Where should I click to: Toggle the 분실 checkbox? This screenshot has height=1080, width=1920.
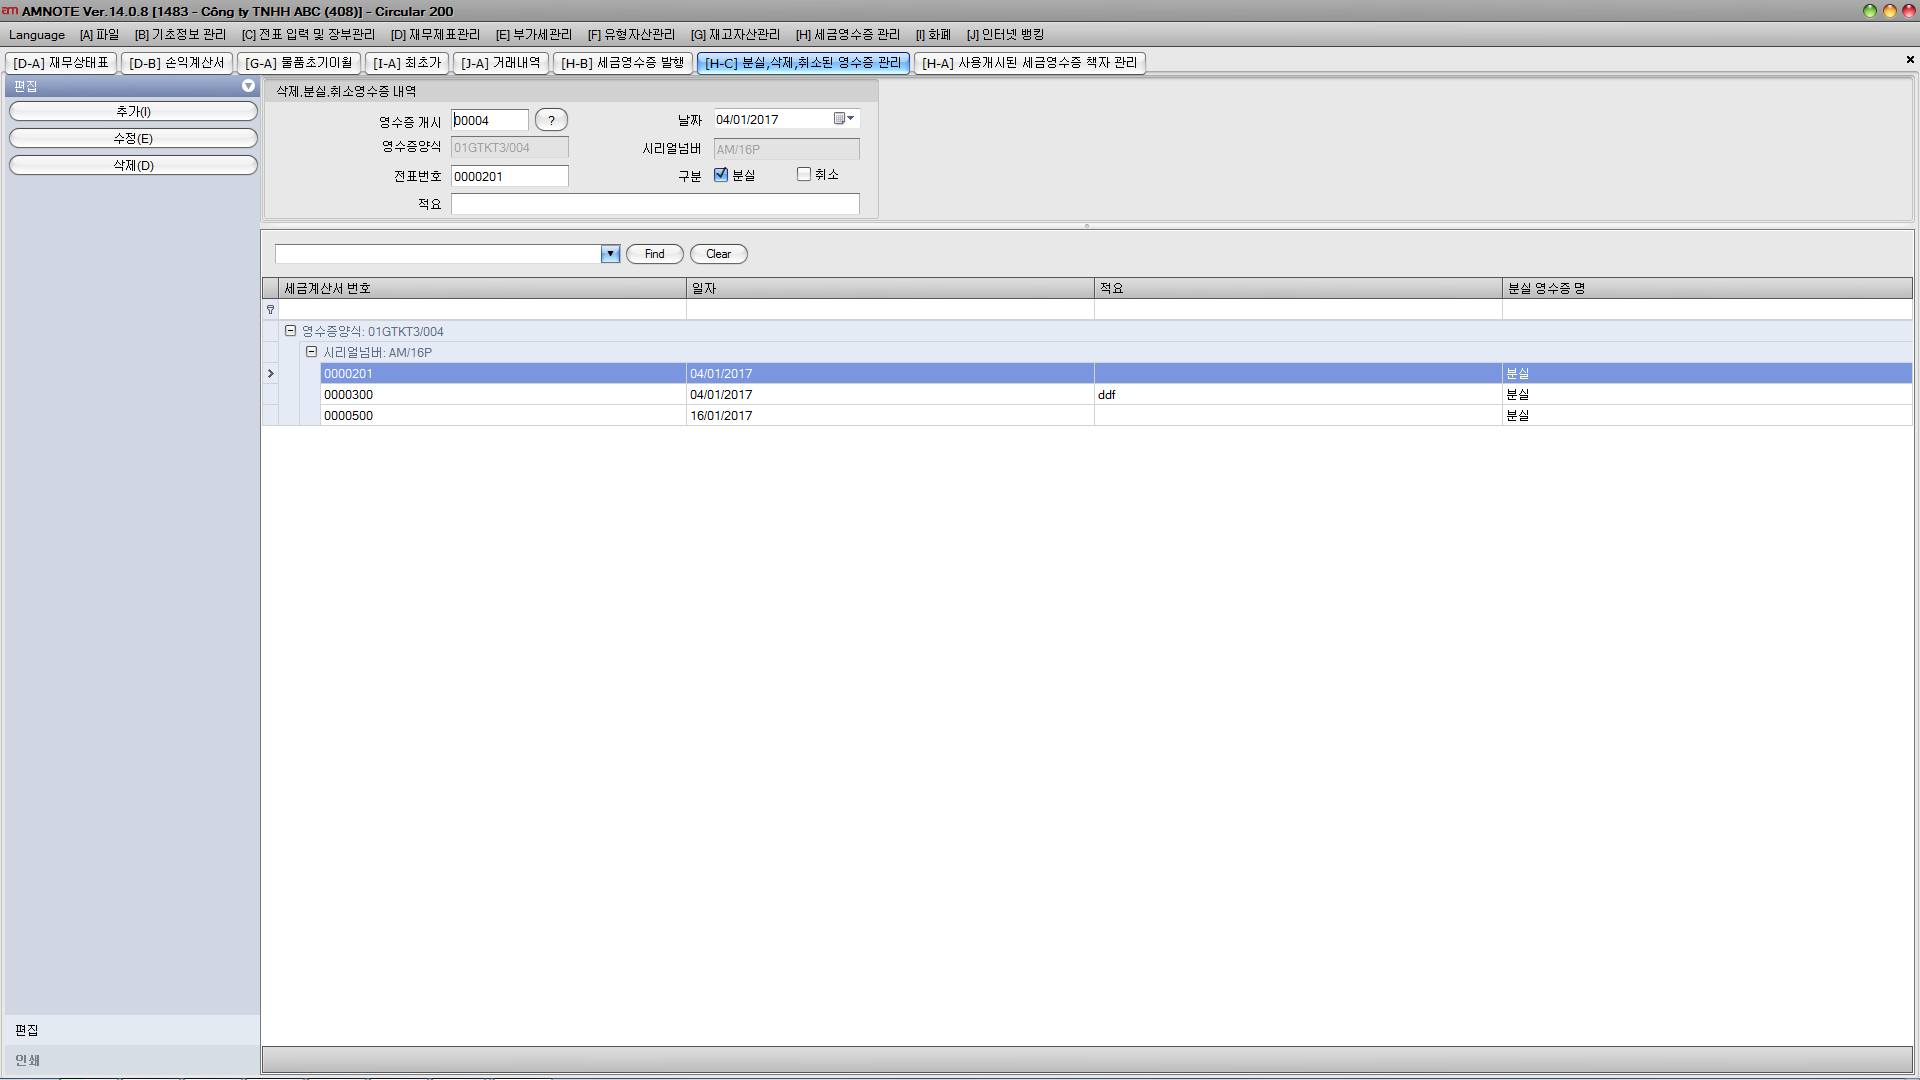tap(721, 175)
